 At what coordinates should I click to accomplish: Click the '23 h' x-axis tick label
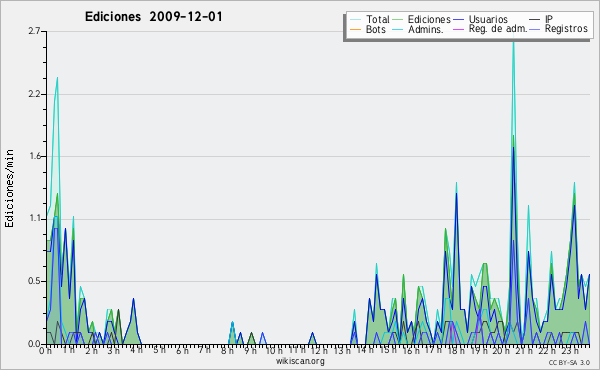(x=569, y=351)
